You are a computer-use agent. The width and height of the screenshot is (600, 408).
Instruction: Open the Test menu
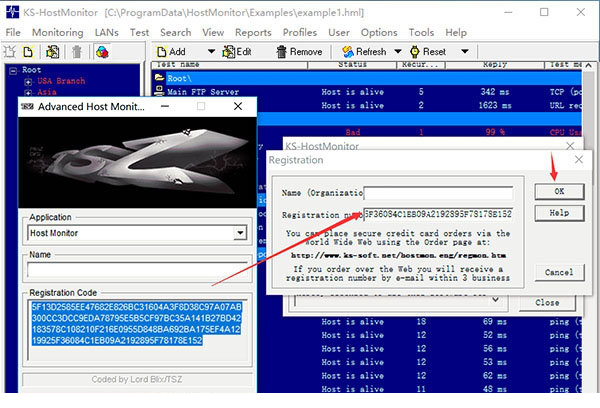coord(139,33)
